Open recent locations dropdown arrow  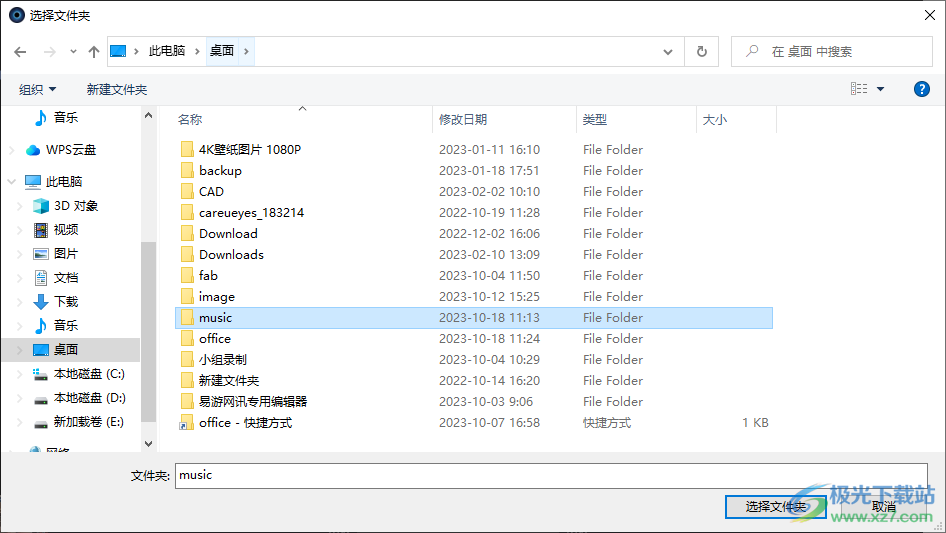point(73,52)
